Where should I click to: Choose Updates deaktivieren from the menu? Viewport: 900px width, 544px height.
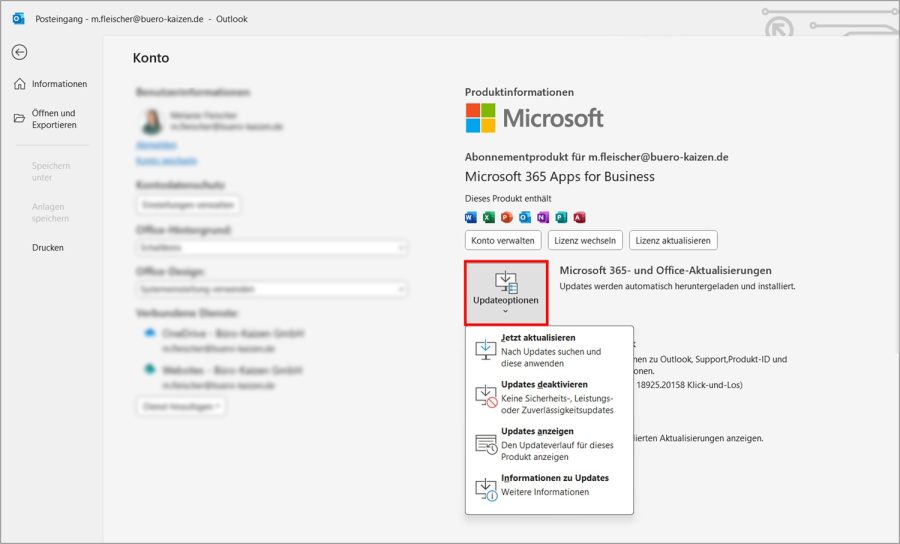[549, 397]
